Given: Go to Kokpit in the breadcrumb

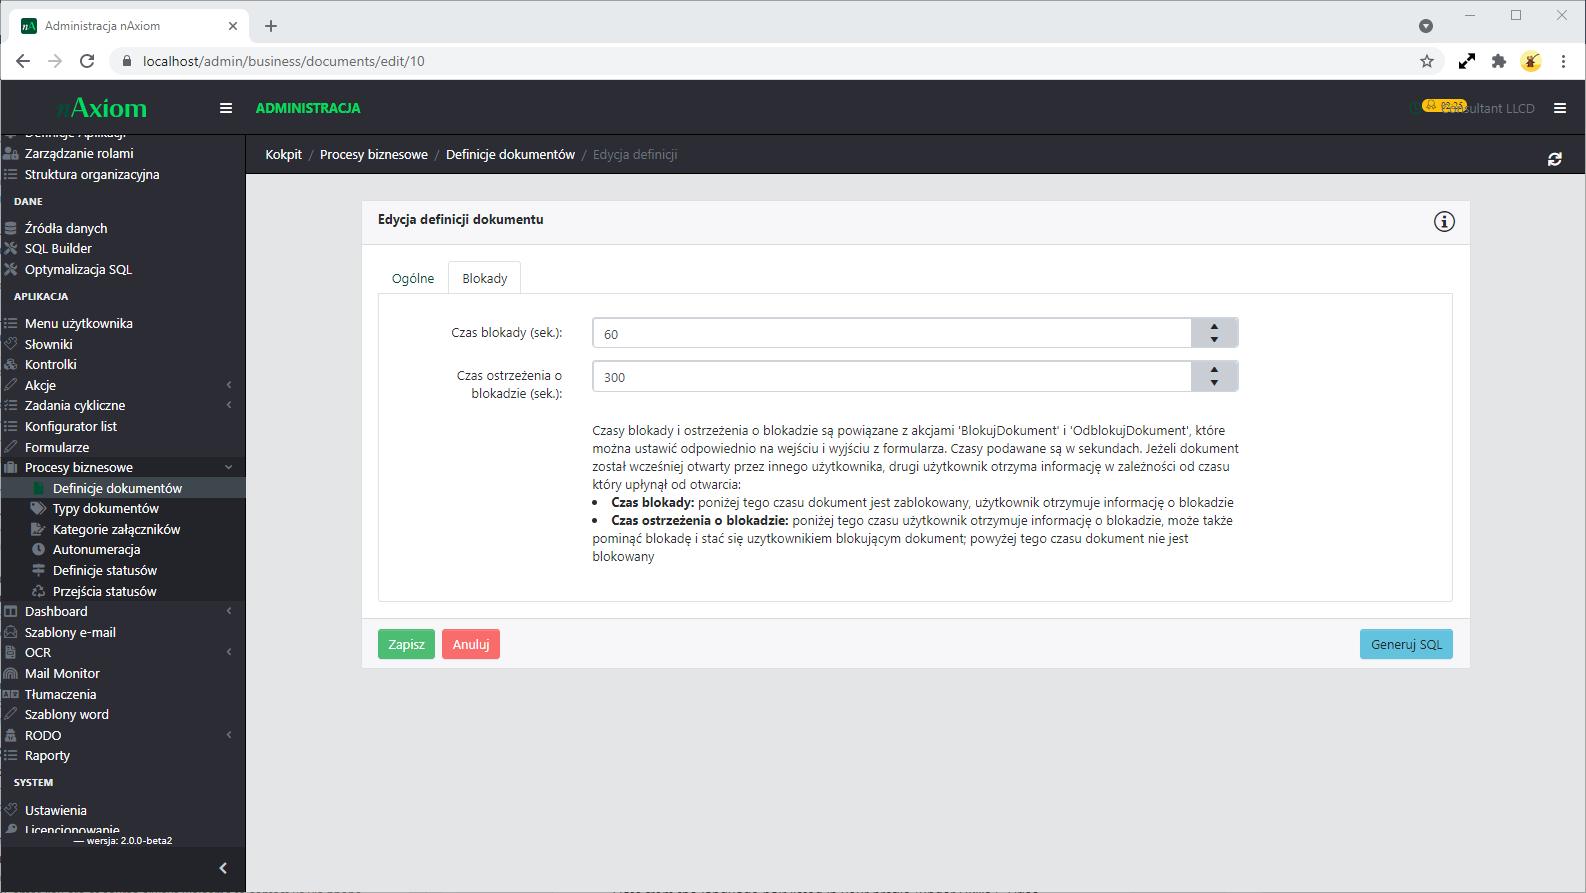Looking at the screenshot, I should click(283, 154).
